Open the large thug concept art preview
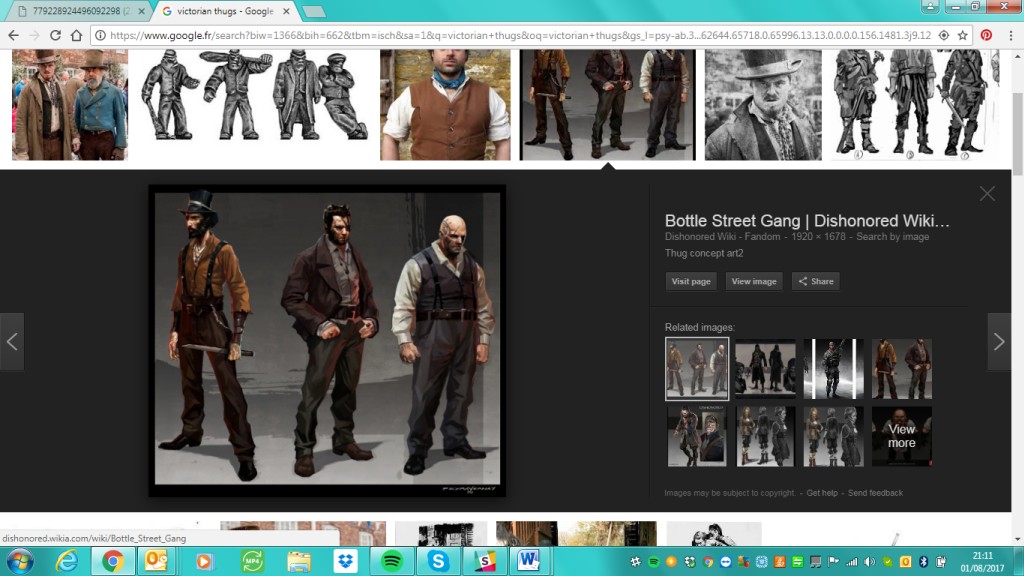 [x=327, y=339]
